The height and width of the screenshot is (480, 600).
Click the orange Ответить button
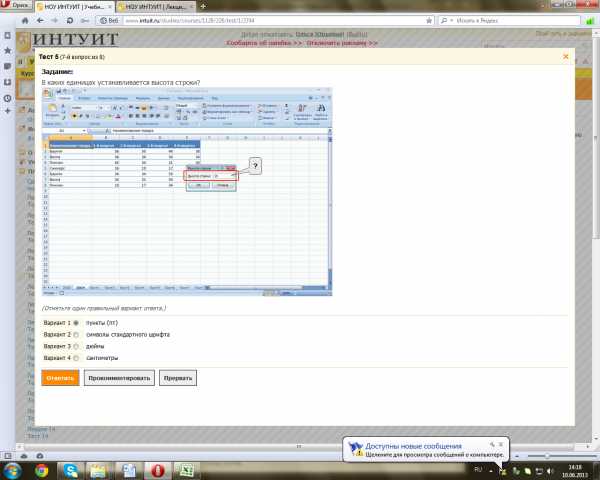[x=60, y=378]
